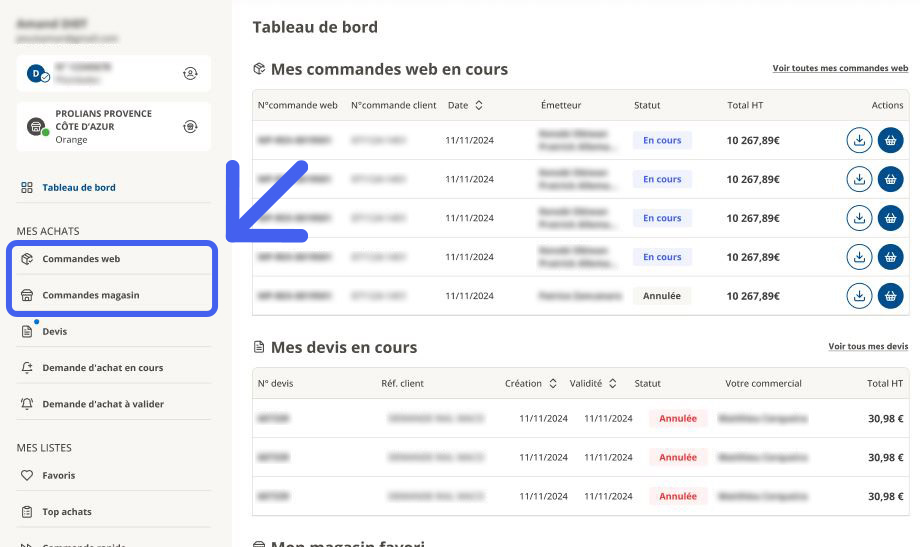
Task: Click the MES LISTES section label
Action: coord(44,448)
